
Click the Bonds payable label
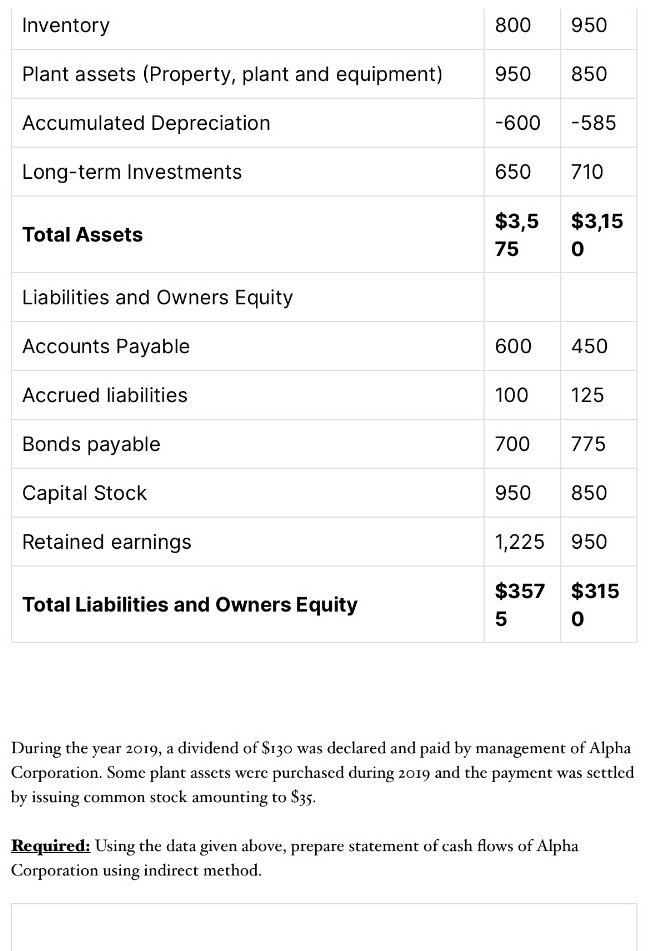pos(91,444)
